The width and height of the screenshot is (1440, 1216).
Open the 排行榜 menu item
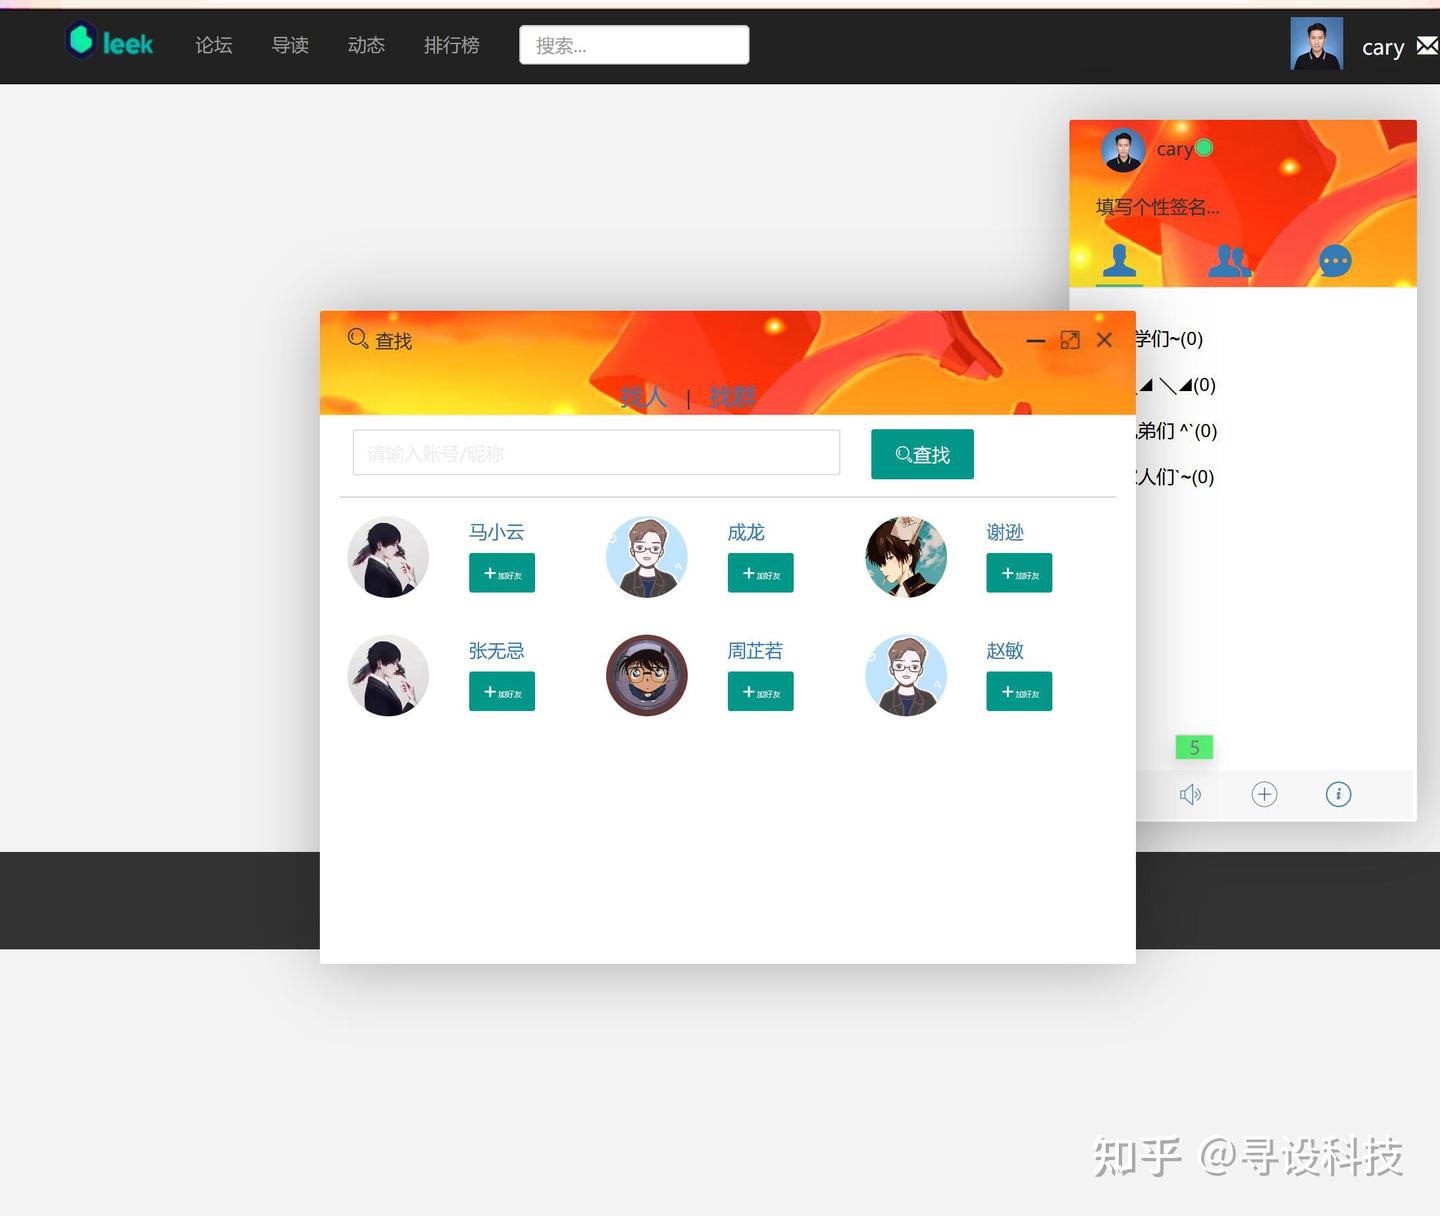(x=452, y=45)
